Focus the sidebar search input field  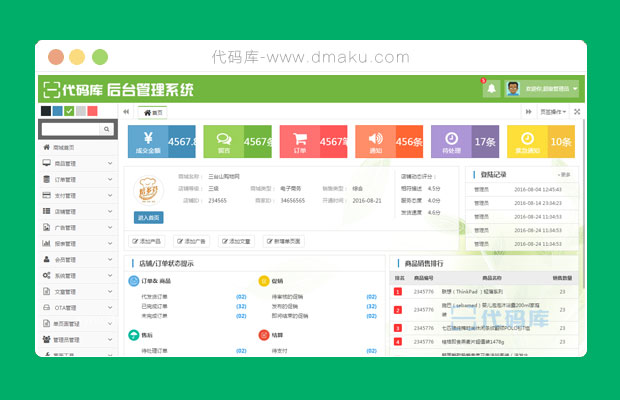tap(71, 129)
